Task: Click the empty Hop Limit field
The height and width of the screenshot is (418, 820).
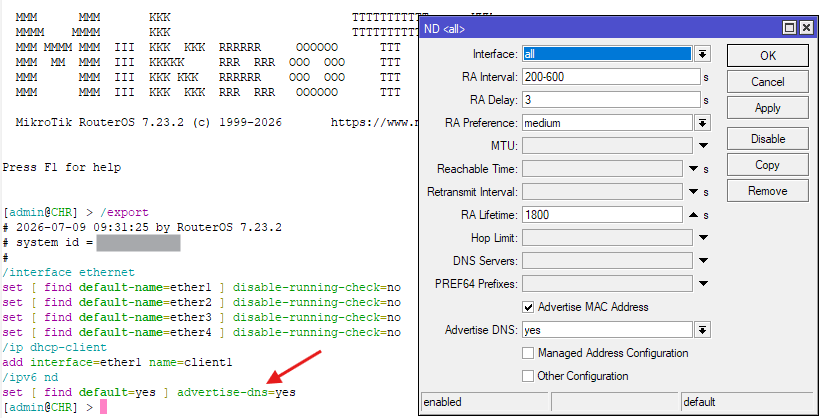Action: 607,238
